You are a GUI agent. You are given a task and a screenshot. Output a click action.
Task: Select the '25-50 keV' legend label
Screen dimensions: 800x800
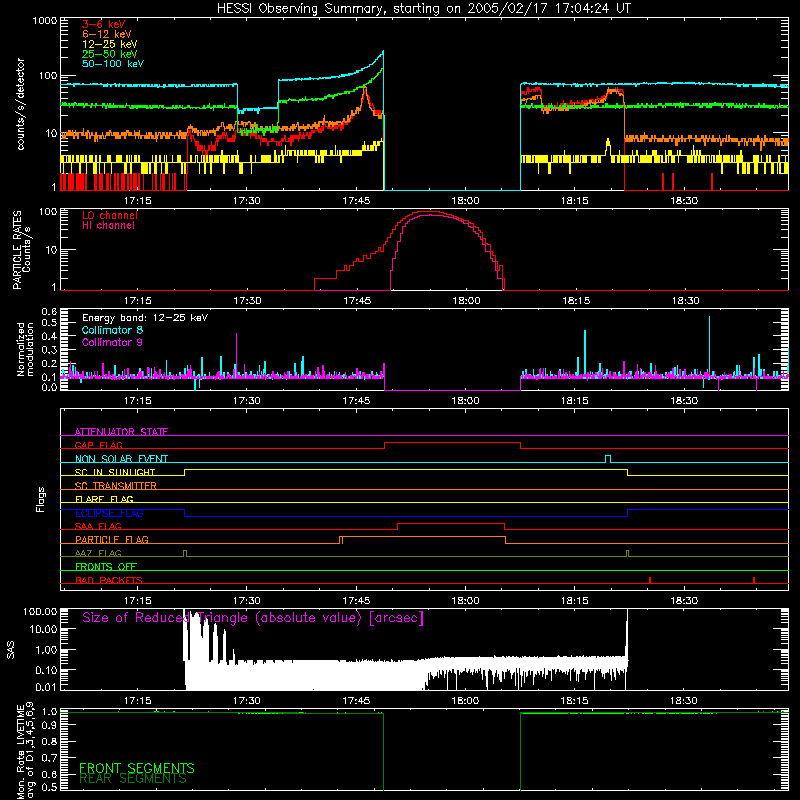(x=110, y=54)
